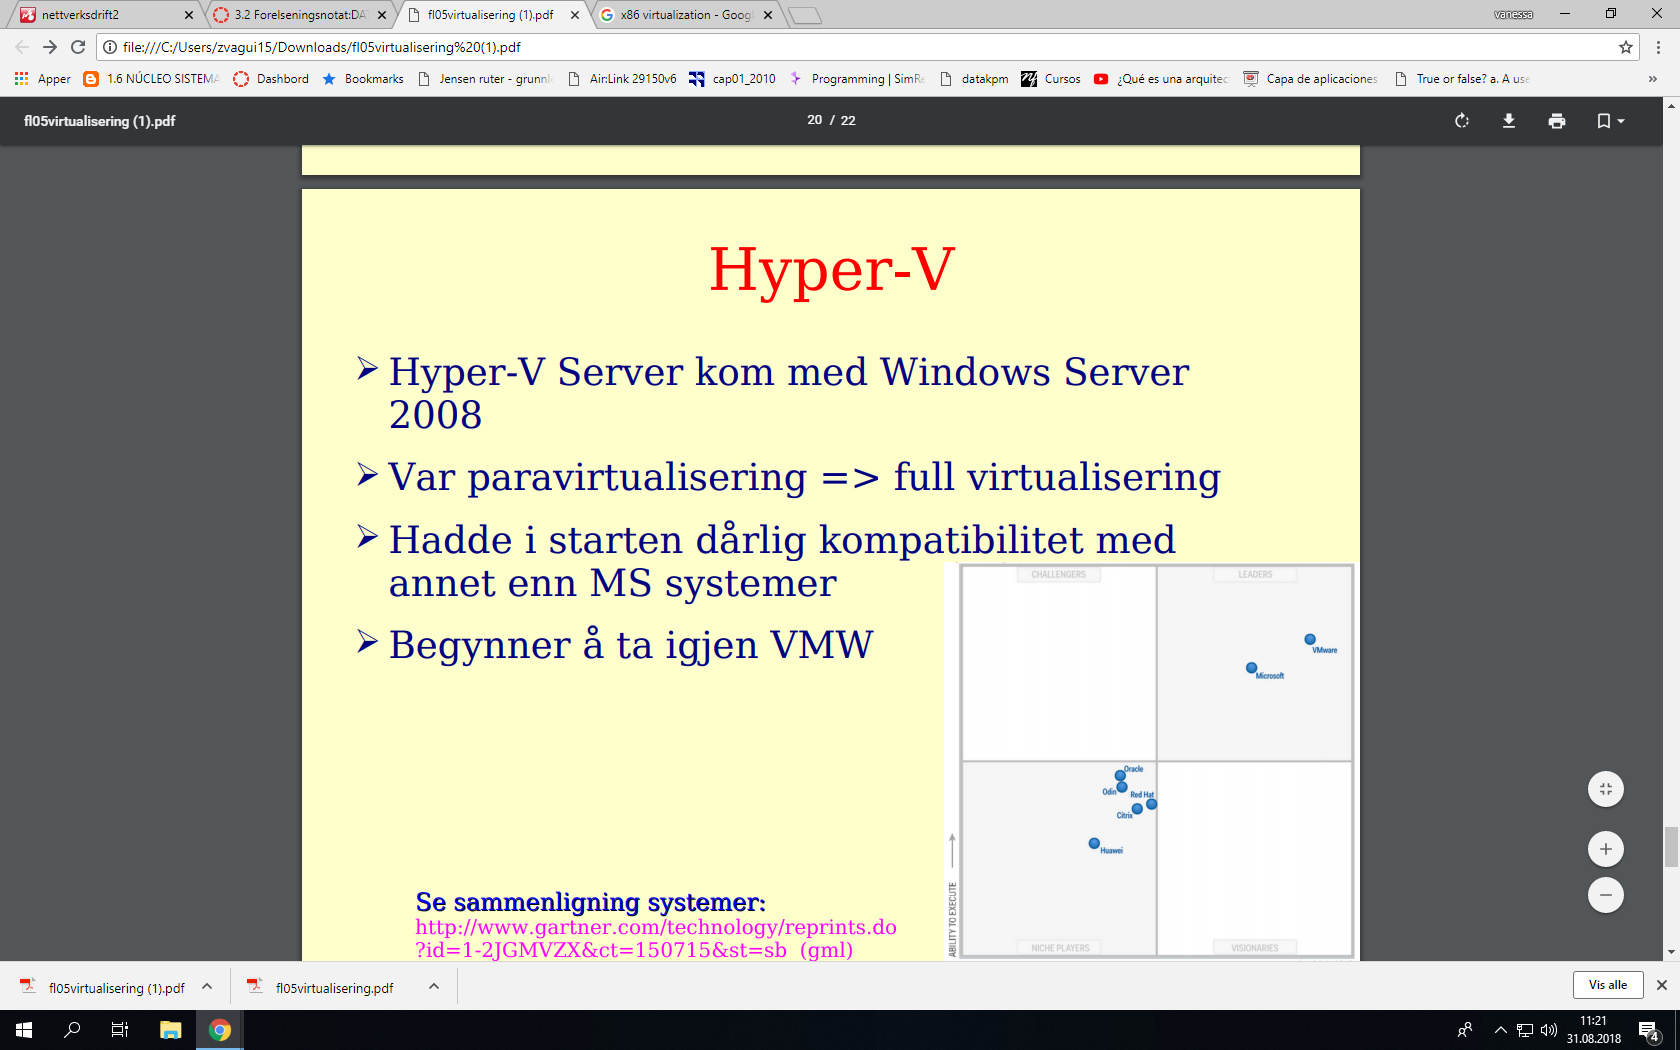Bookmark this page with the star
Screen dimensions: 1680x1050
click(1626, 47)
